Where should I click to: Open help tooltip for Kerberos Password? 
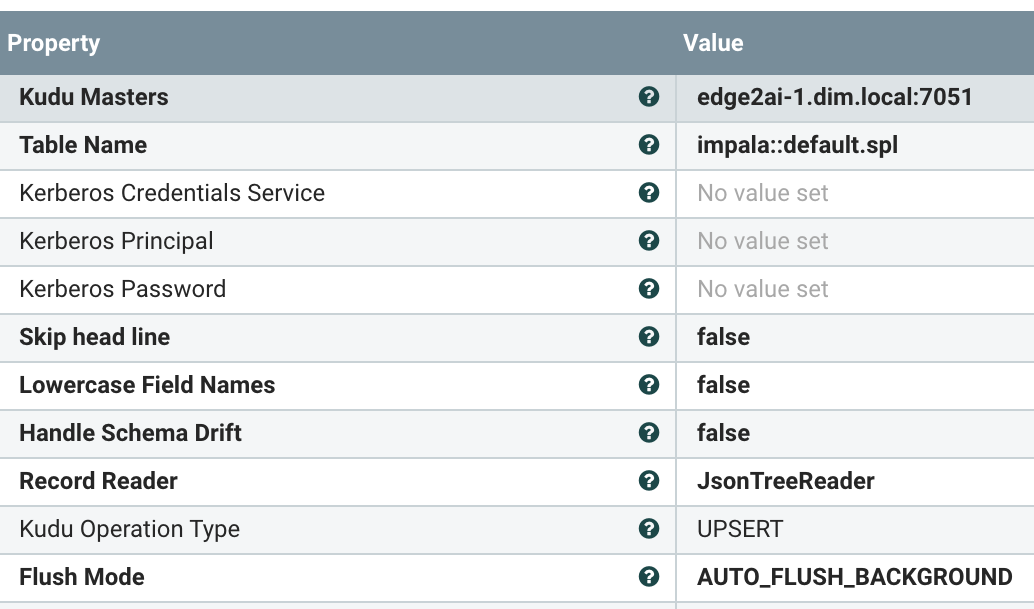click(x=649, y=289)
